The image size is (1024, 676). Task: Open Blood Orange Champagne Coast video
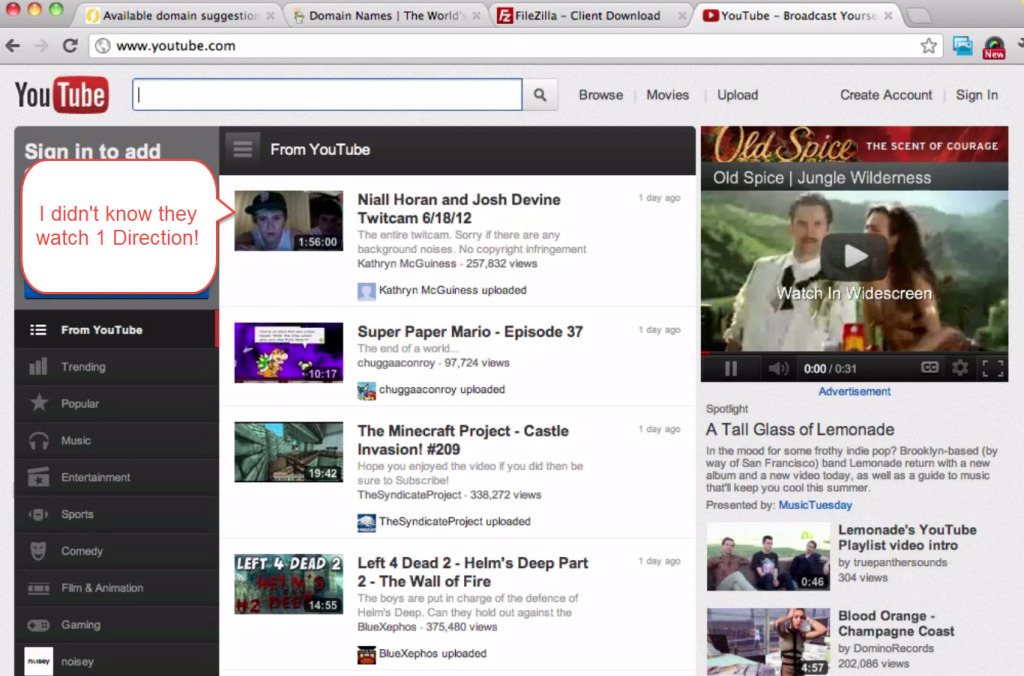point(896,624)
